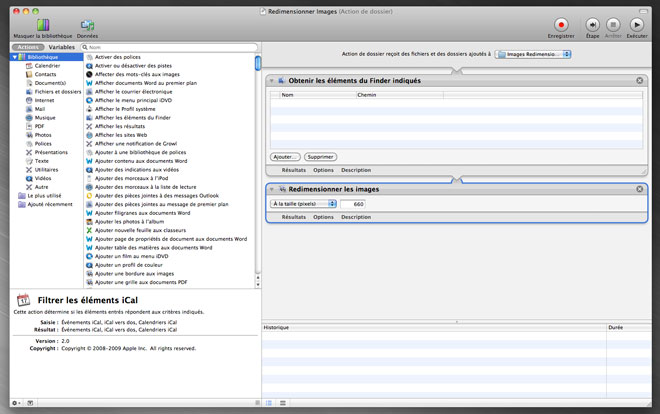
Task: Open Options in the Finder items action
Action: click(323, 170)
